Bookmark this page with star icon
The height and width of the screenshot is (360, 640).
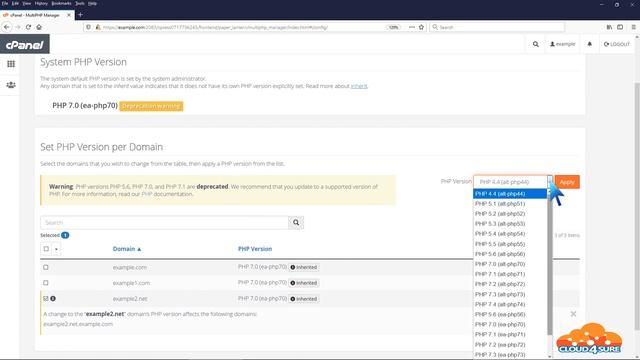point(421,27)
